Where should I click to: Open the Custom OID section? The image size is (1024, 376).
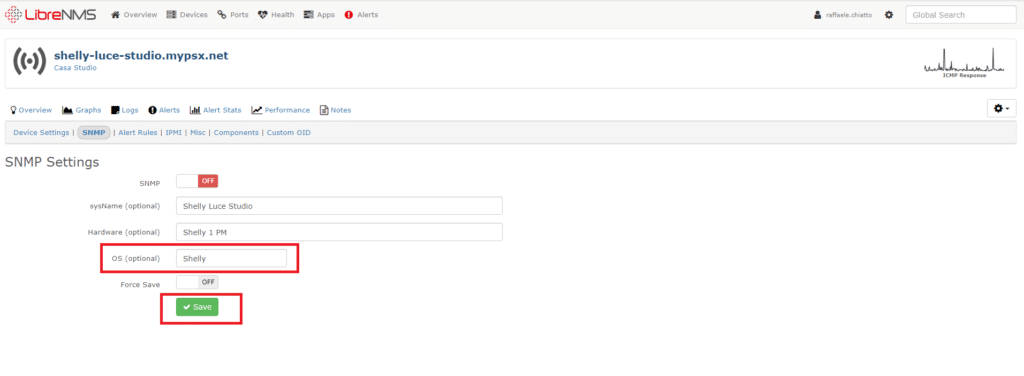(289, 133)
